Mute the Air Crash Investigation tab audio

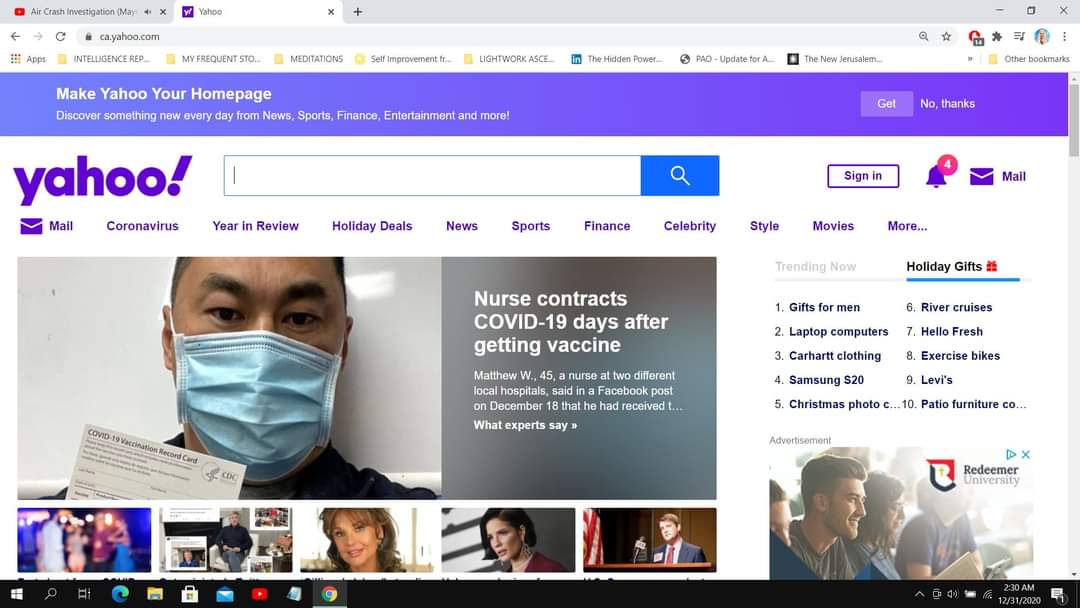coord(147,12)
